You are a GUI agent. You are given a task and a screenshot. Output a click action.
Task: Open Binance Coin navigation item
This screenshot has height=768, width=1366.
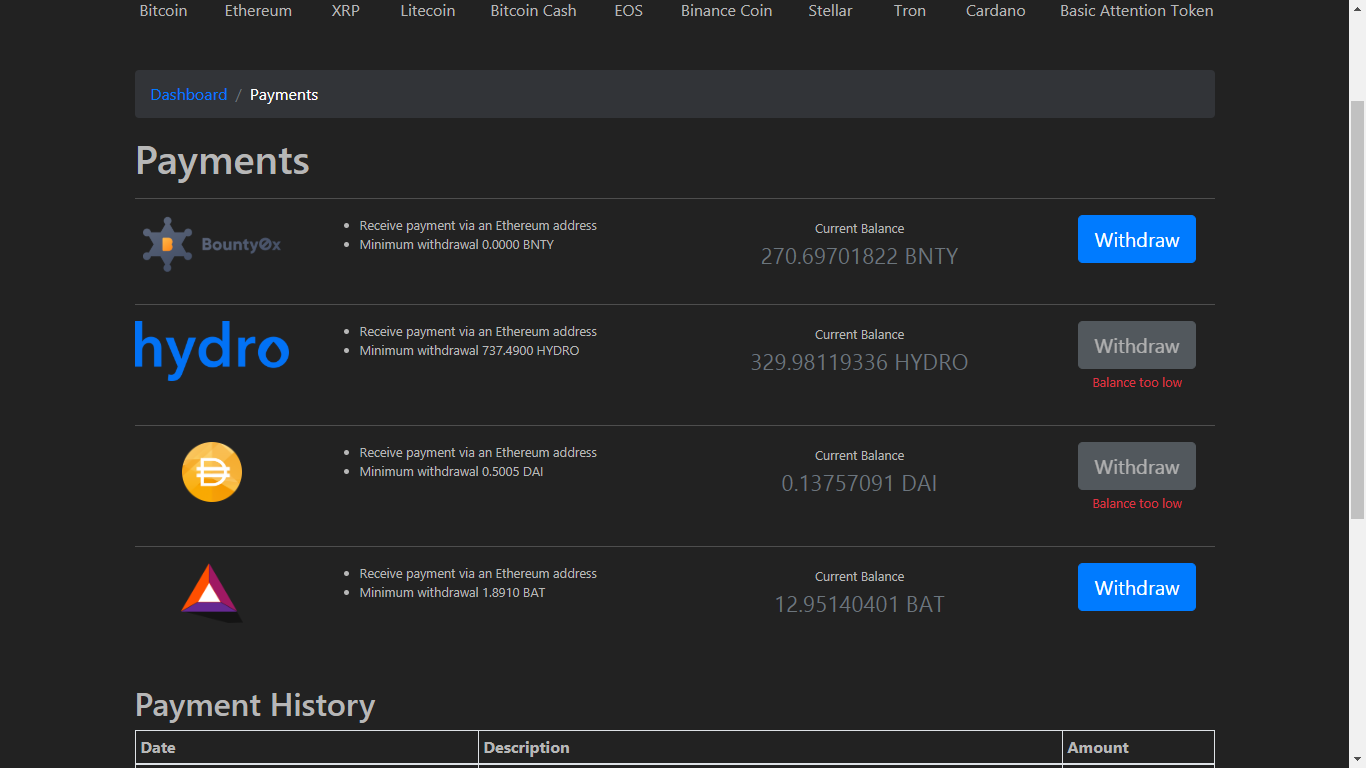click(x=727, y=11)
